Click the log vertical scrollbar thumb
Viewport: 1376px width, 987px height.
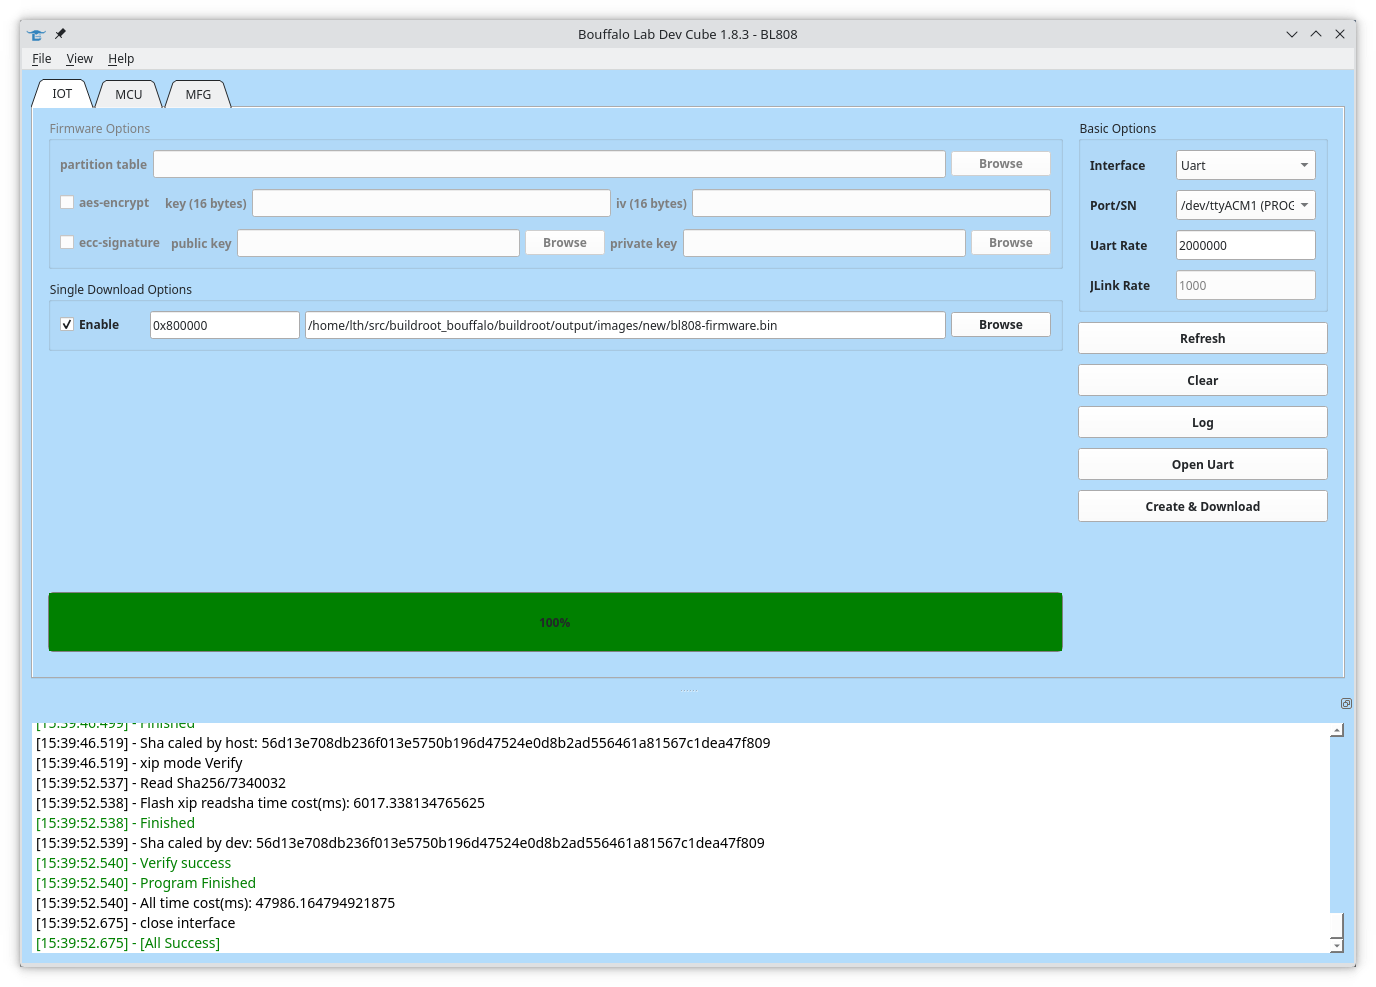pos(1337,925)
